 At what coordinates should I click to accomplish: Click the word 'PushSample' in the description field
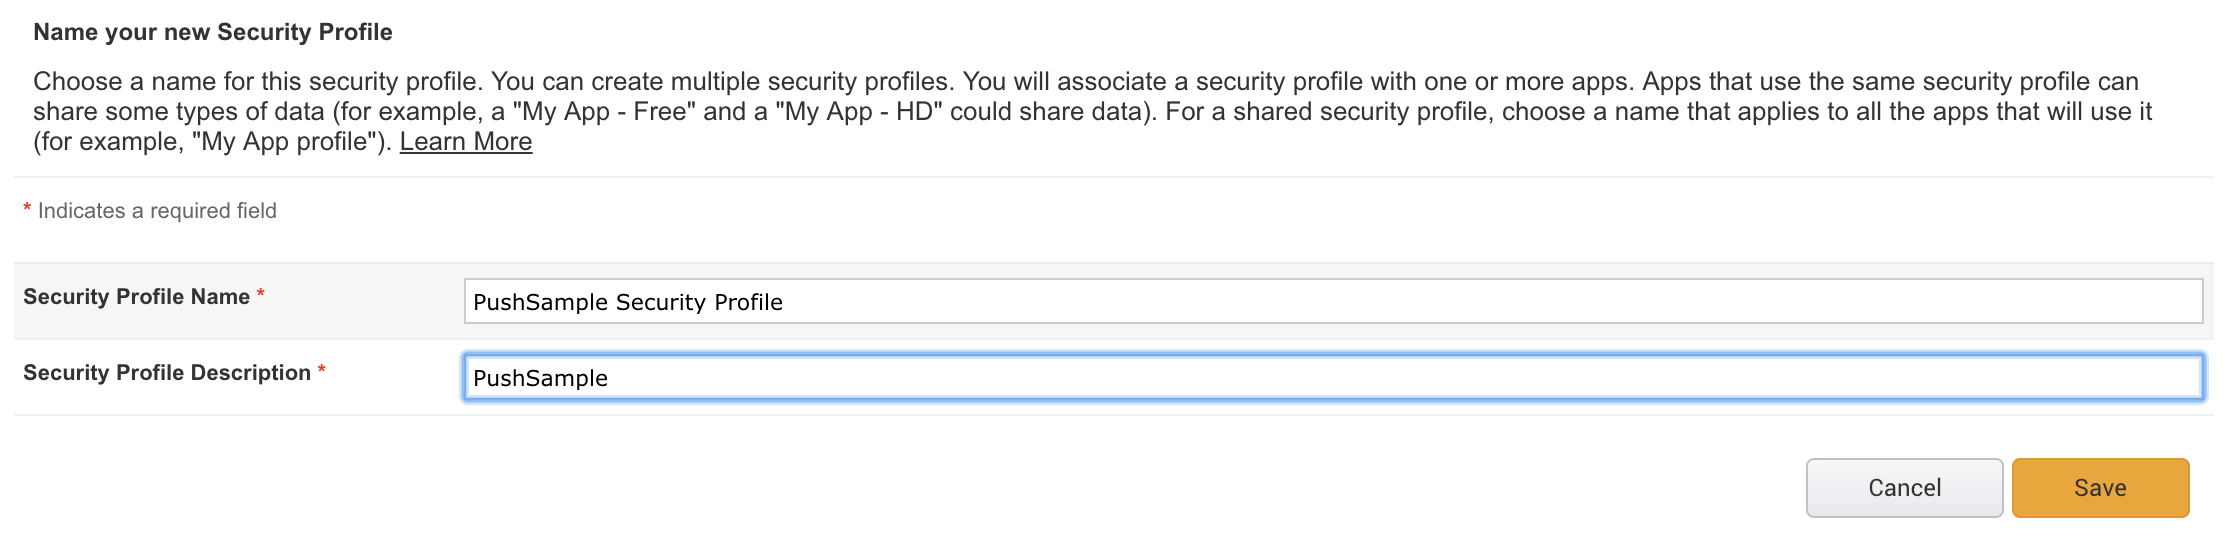tap(540, 378)
